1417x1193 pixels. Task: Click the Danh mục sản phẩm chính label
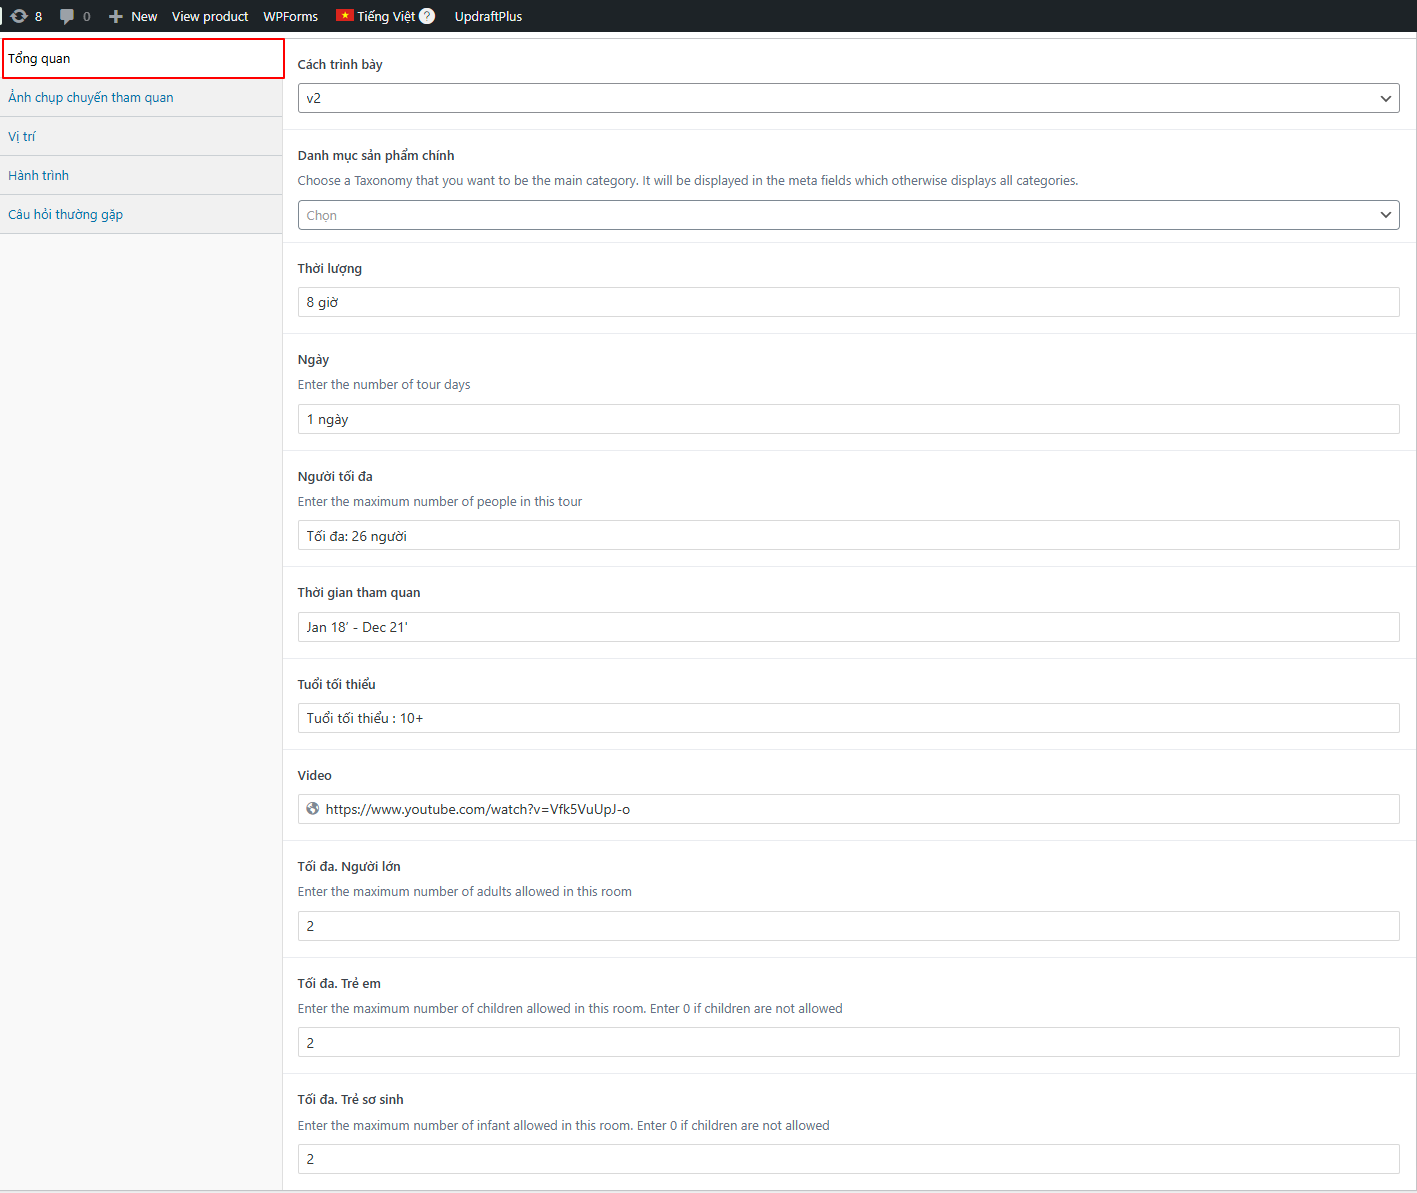point(376,155)
